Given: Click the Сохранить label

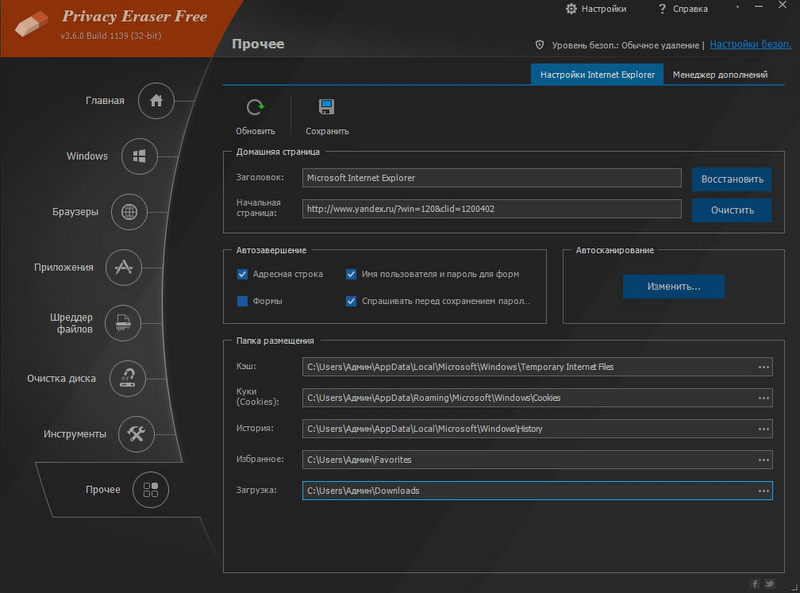Looking at the screenshot, I should (x=327, y=131).
